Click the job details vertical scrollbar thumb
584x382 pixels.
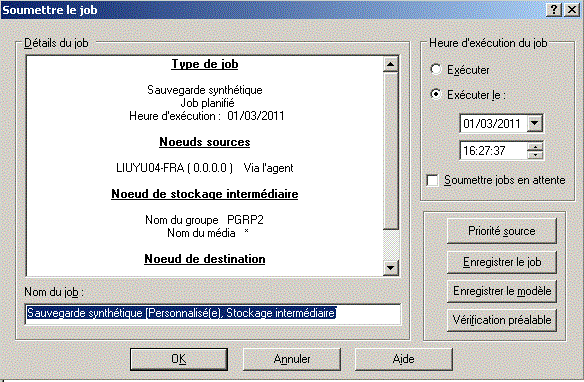click(x=391, y=150)
